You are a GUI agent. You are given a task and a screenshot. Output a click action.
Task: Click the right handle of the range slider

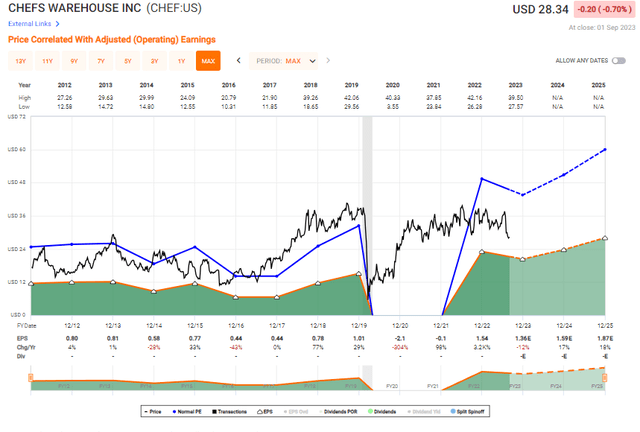(604, 378)
